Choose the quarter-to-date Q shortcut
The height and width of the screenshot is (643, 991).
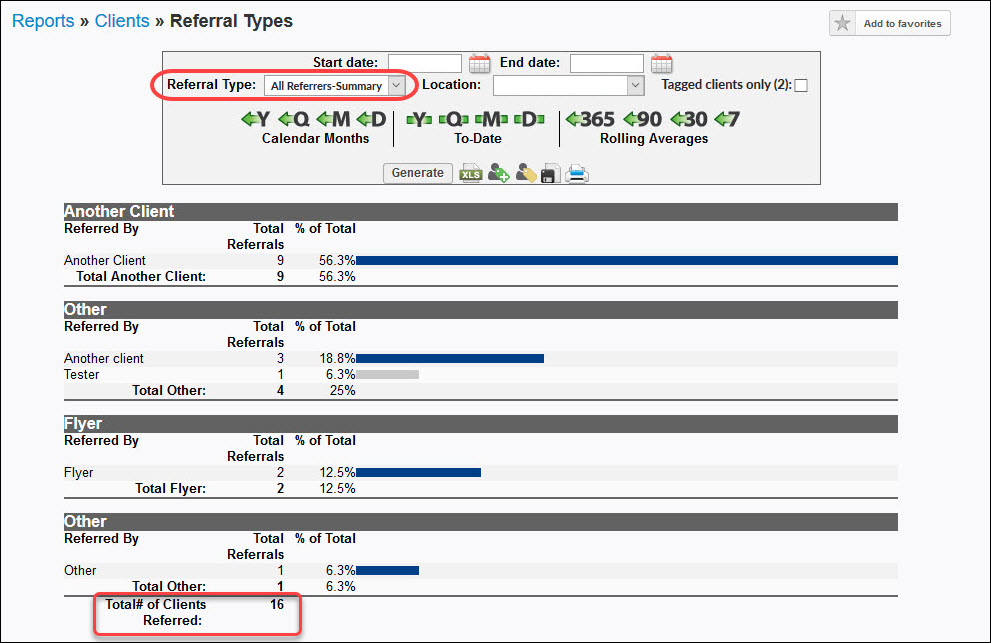click(x=454, y=119)
